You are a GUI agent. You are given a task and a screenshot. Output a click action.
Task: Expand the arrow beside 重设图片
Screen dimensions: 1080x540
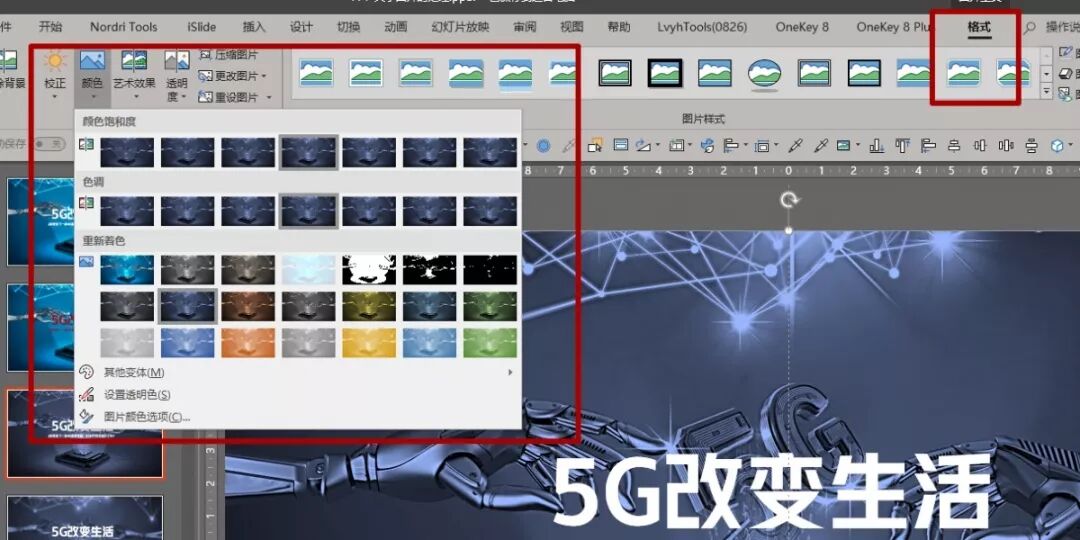coord(269,98)
